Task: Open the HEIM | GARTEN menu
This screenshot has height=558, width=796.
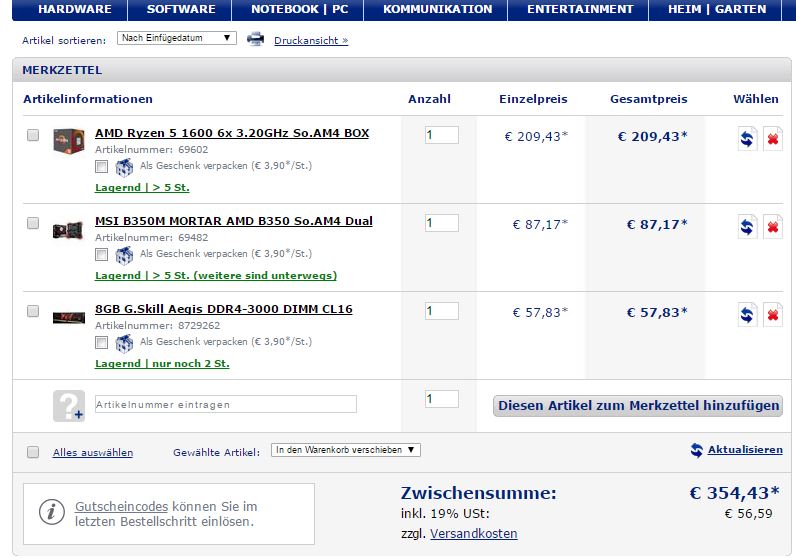Action: tap(716, 10)
